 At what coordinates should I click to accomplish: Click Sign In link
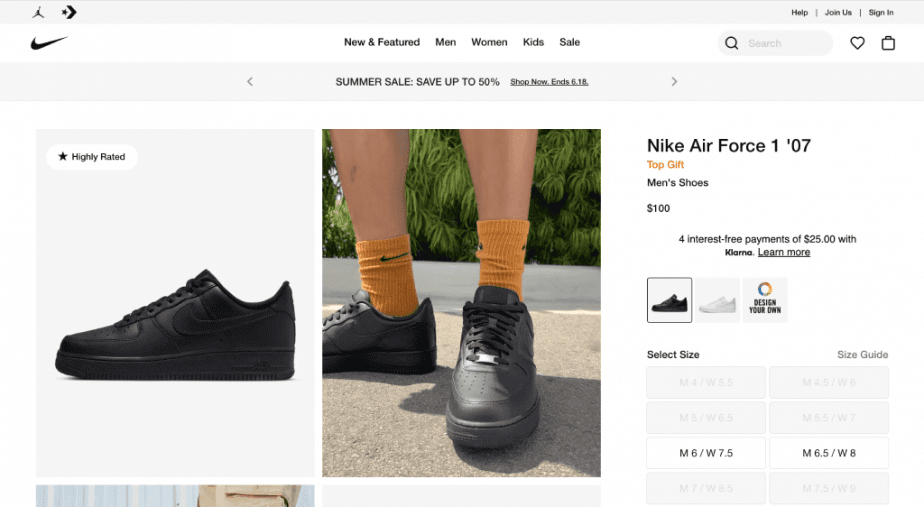[x=881, y=12]
